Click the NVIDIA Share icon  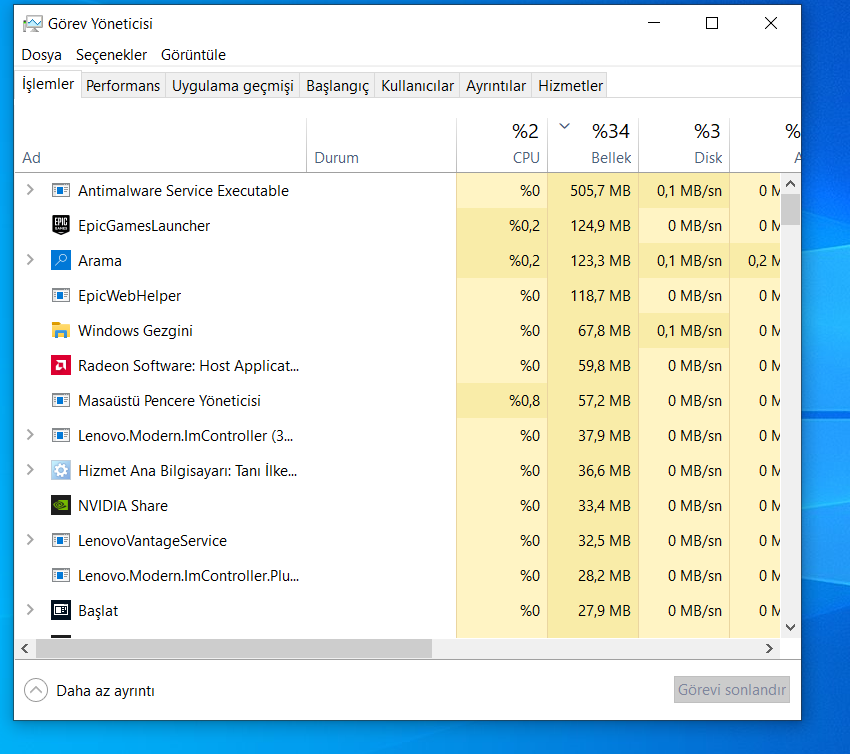[x=61, y=505]
